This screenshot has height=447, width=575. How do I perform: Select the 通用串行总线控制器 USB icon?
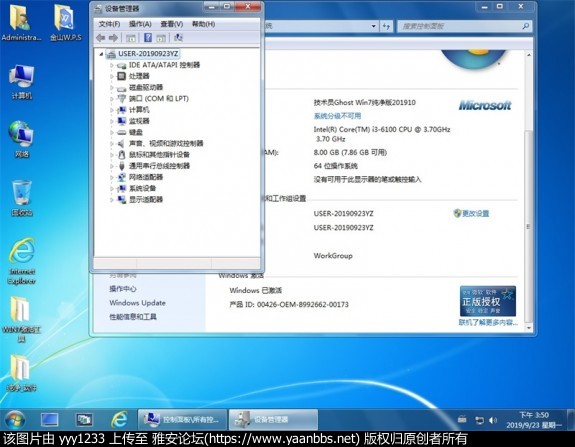tap(121, 166)
